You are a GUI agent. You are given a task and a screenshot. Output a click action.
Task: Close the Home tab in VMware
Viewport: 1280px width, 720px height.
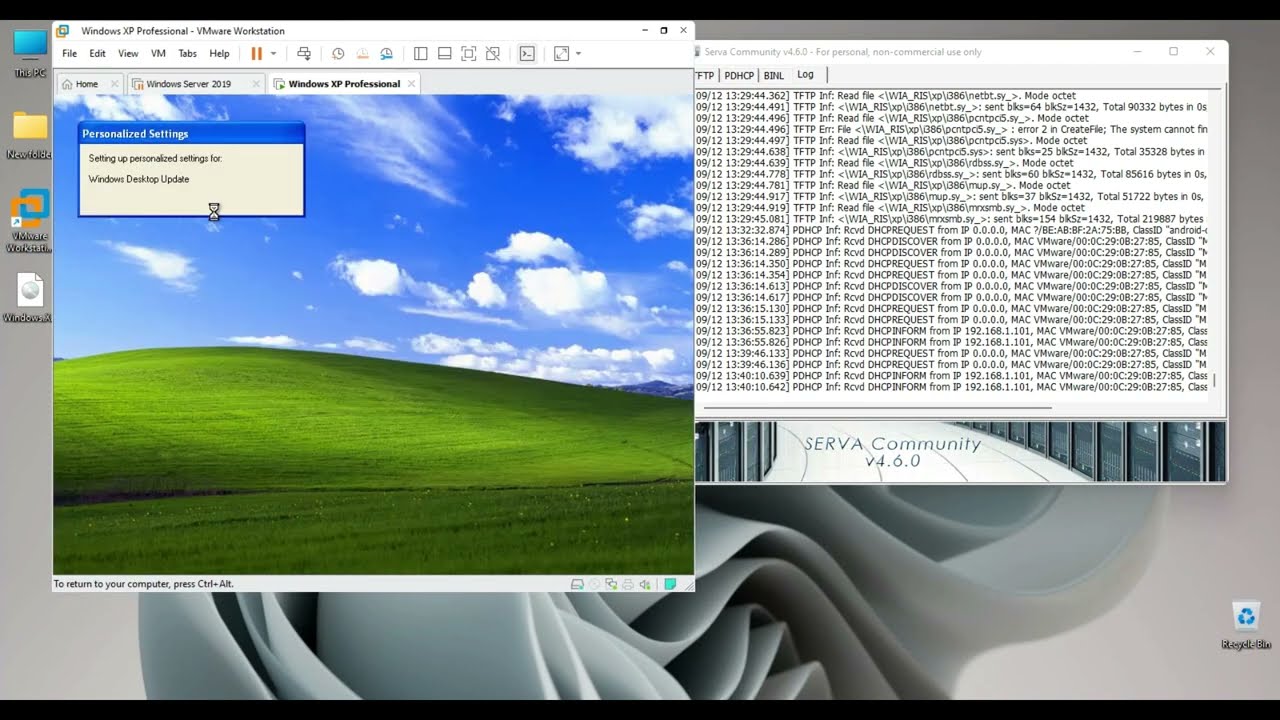pos(114,84)
